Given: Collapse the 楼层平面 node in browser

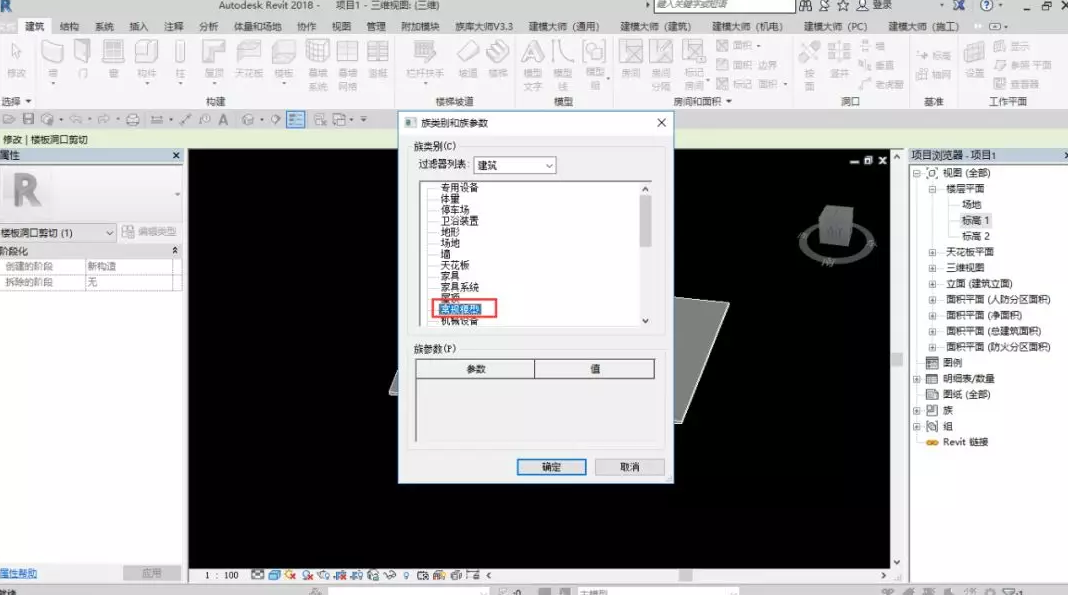Looking at the screenshot, I should click(x=932, y=189).
